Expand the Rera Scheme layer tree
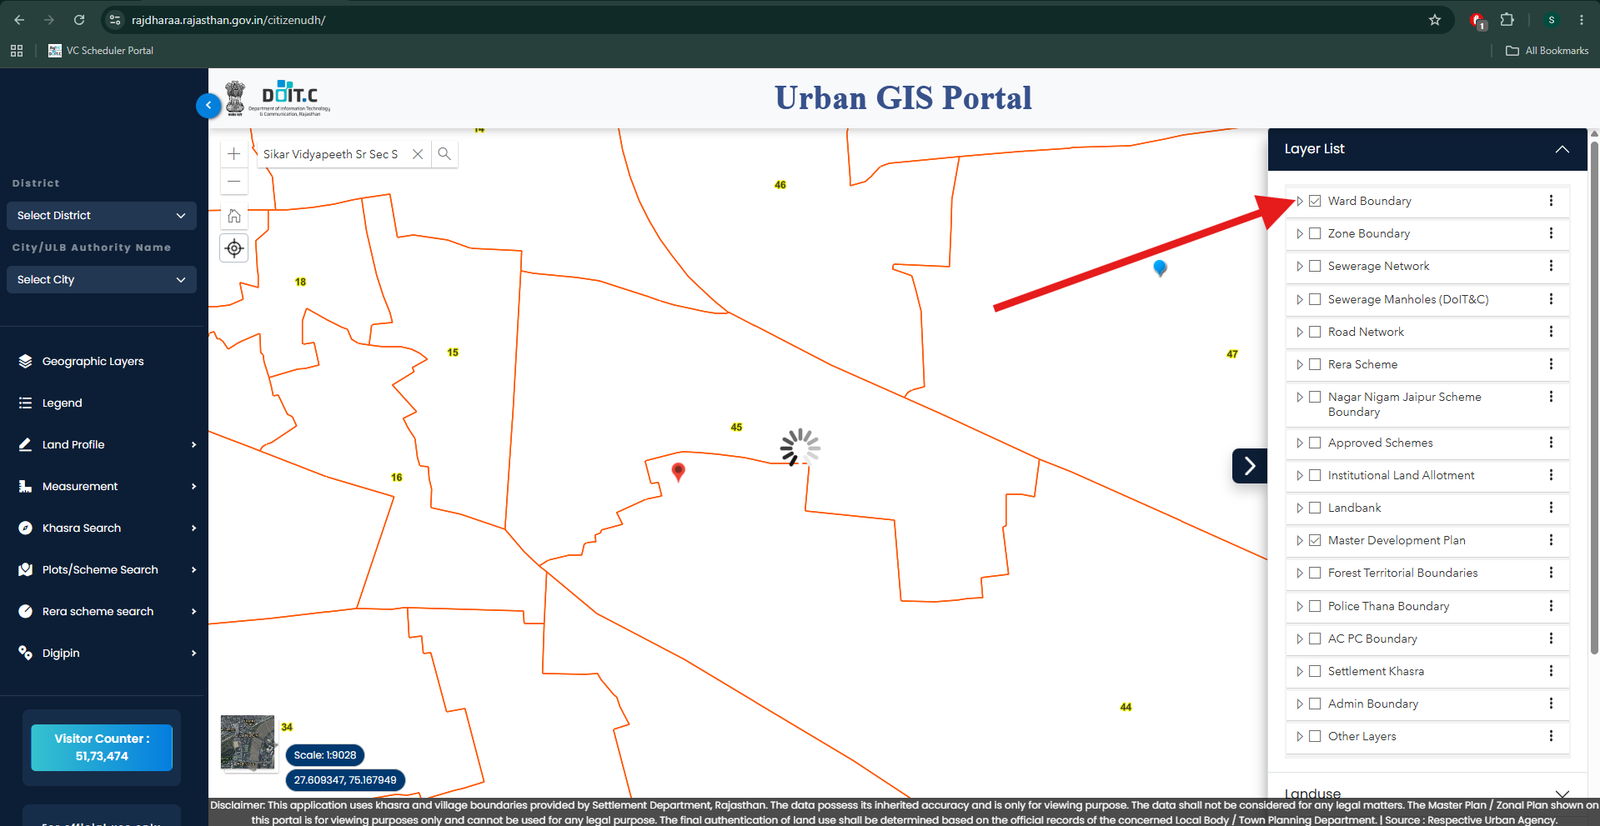This screenshot has width=1600, height=826. coord(1299,365)
